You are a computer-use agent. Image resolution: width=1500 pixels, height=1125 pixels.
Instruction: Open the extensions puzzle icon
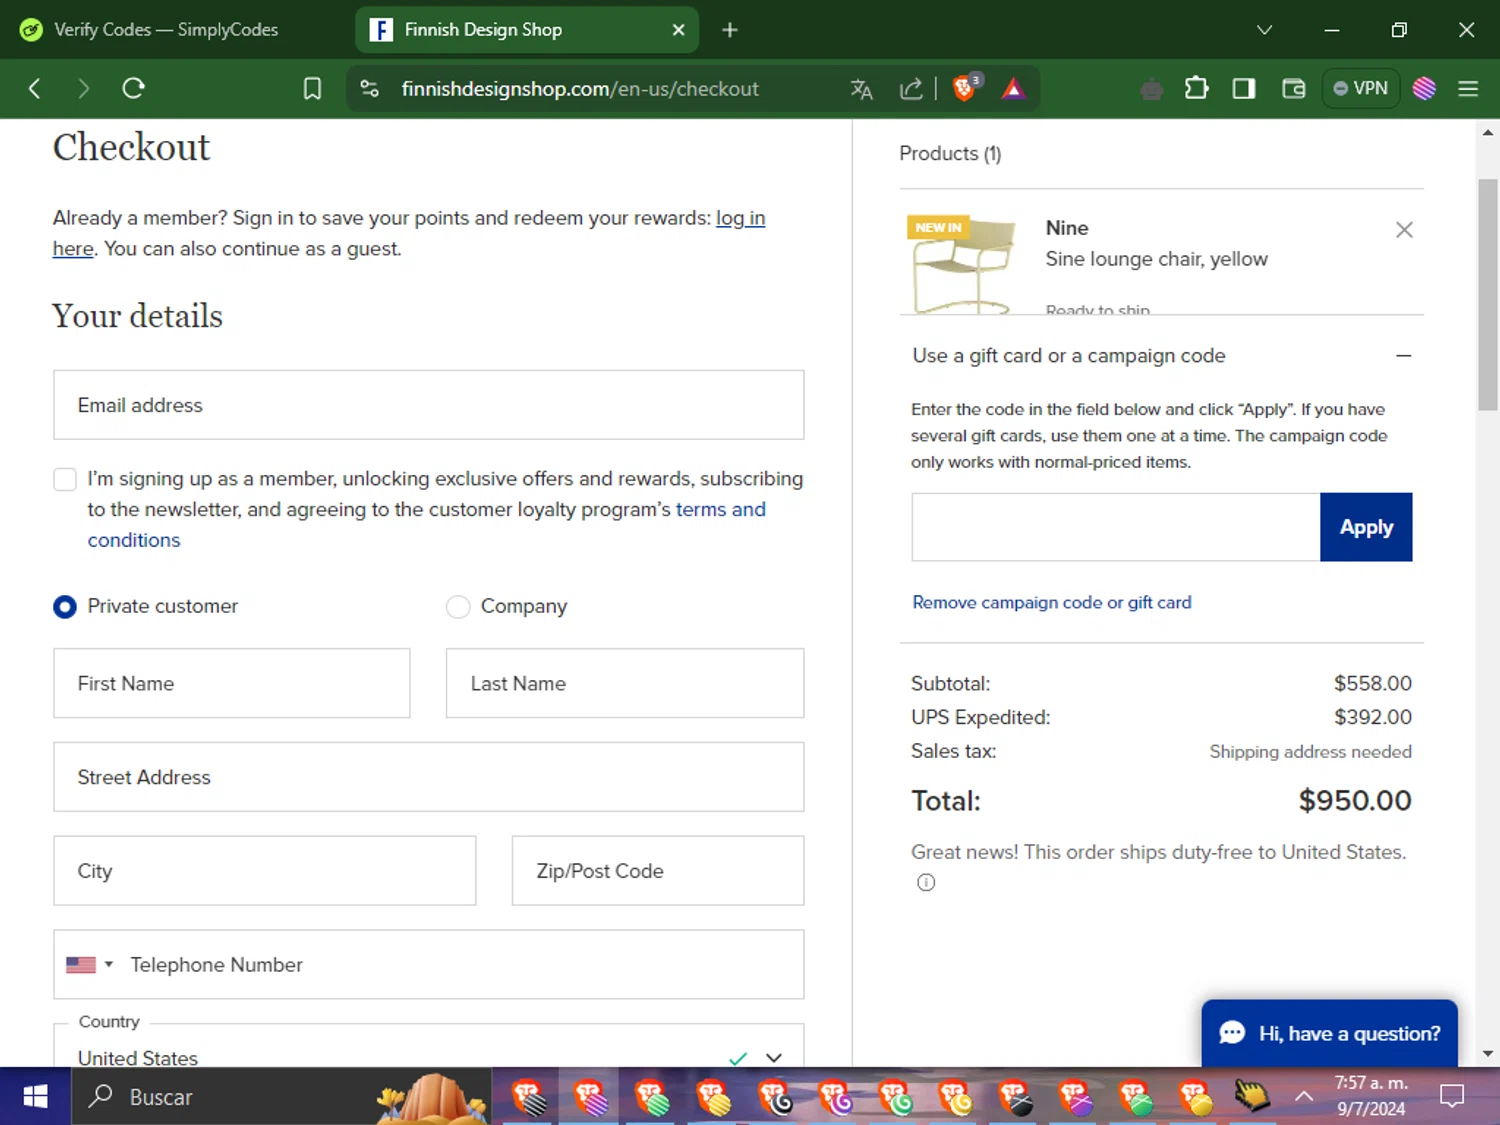pyautogui.click(x=1196, y=89)
